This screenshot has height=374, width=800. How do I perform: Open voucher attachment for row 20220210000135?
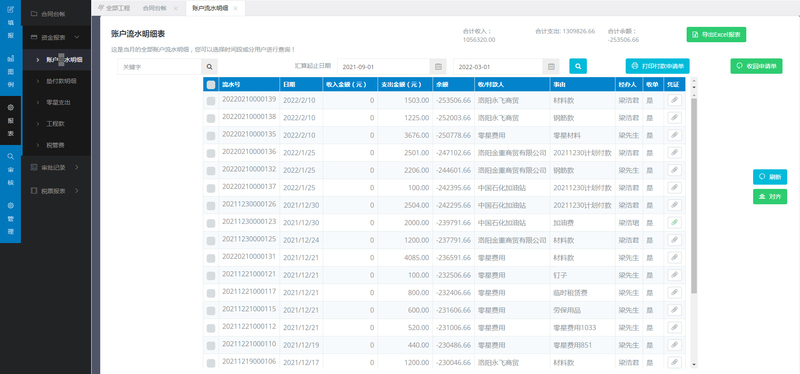[674, 135]
